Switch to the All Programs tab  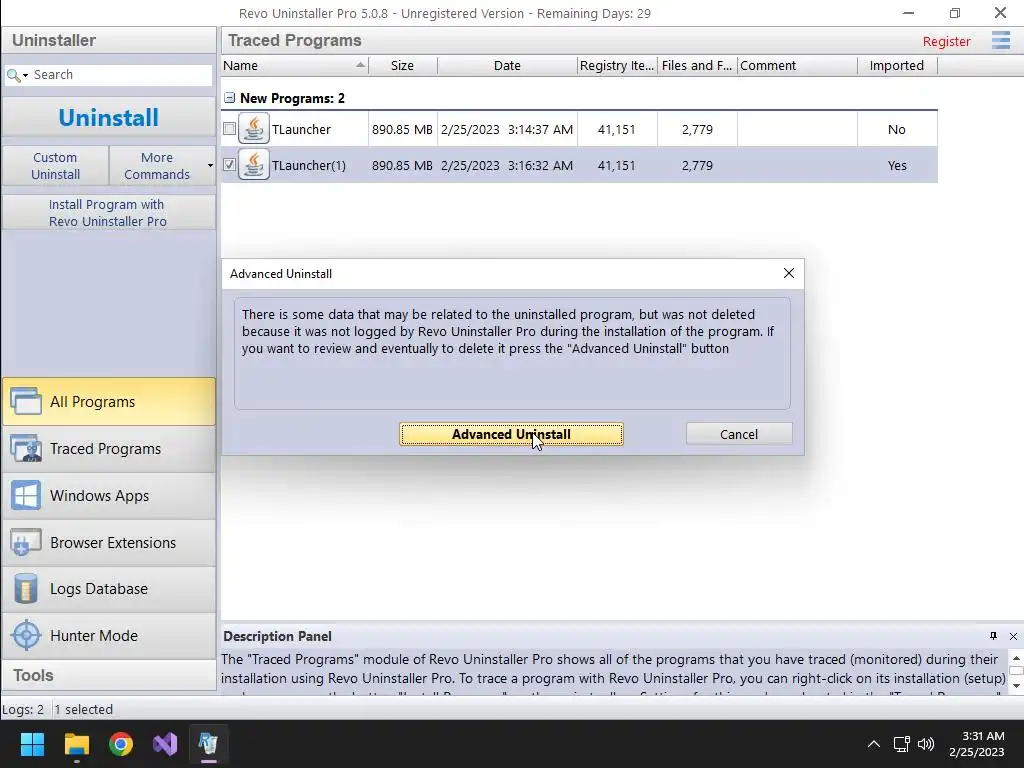[108, 402]
